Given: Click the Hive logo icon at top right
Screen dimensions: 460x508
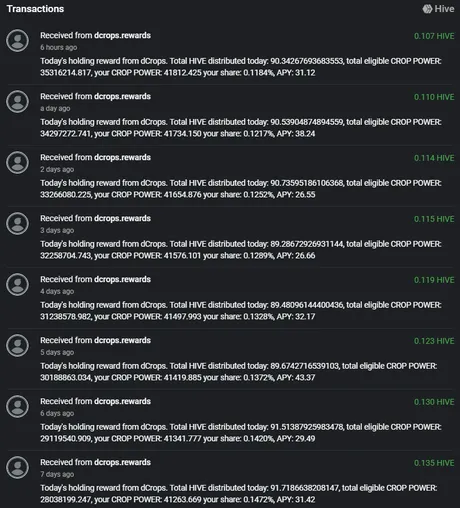Looking at the screenshot, I should (427, 9).
